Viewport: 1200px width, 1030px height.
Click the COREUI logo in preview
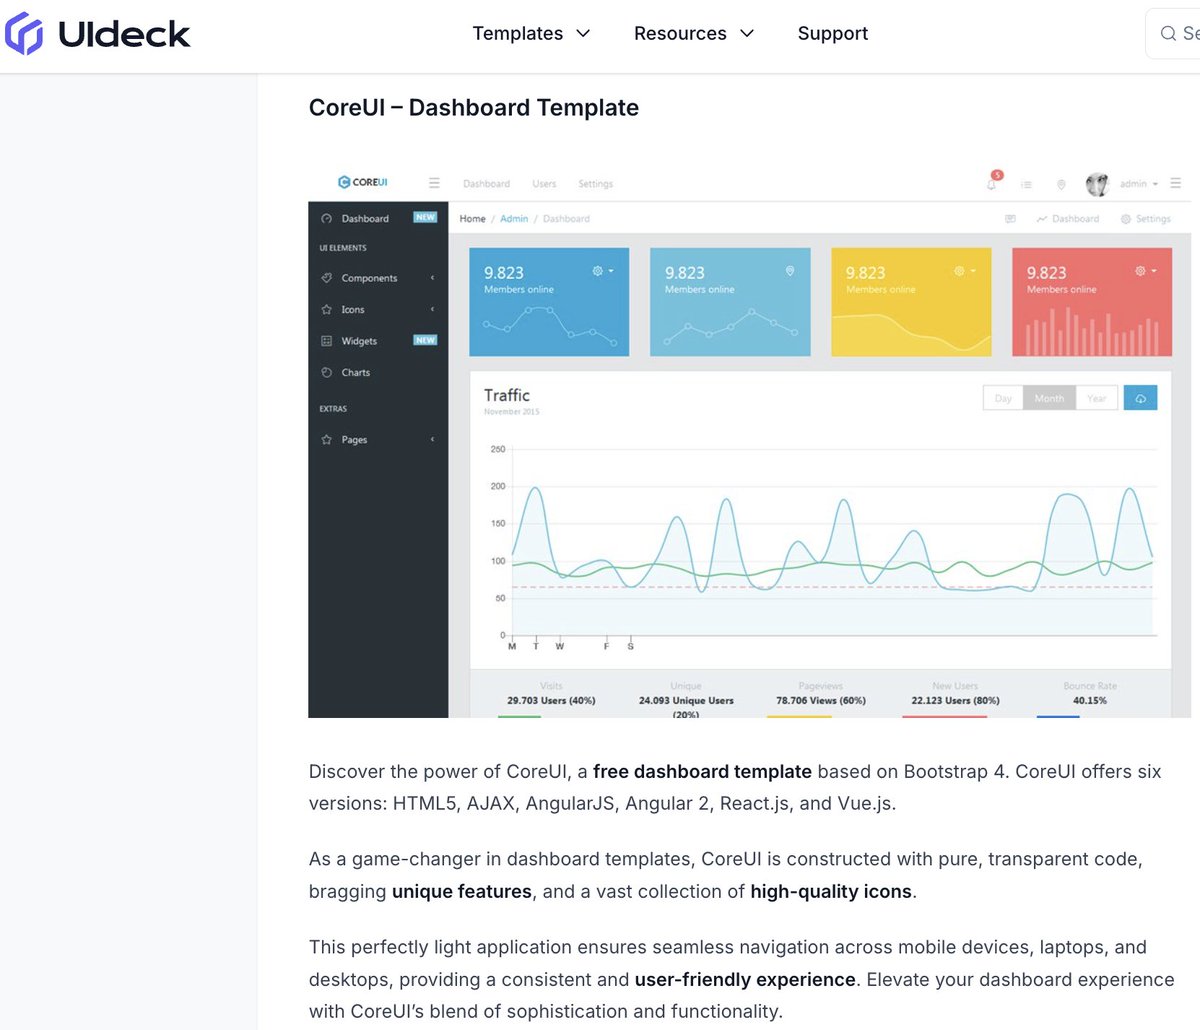[363, 182]
